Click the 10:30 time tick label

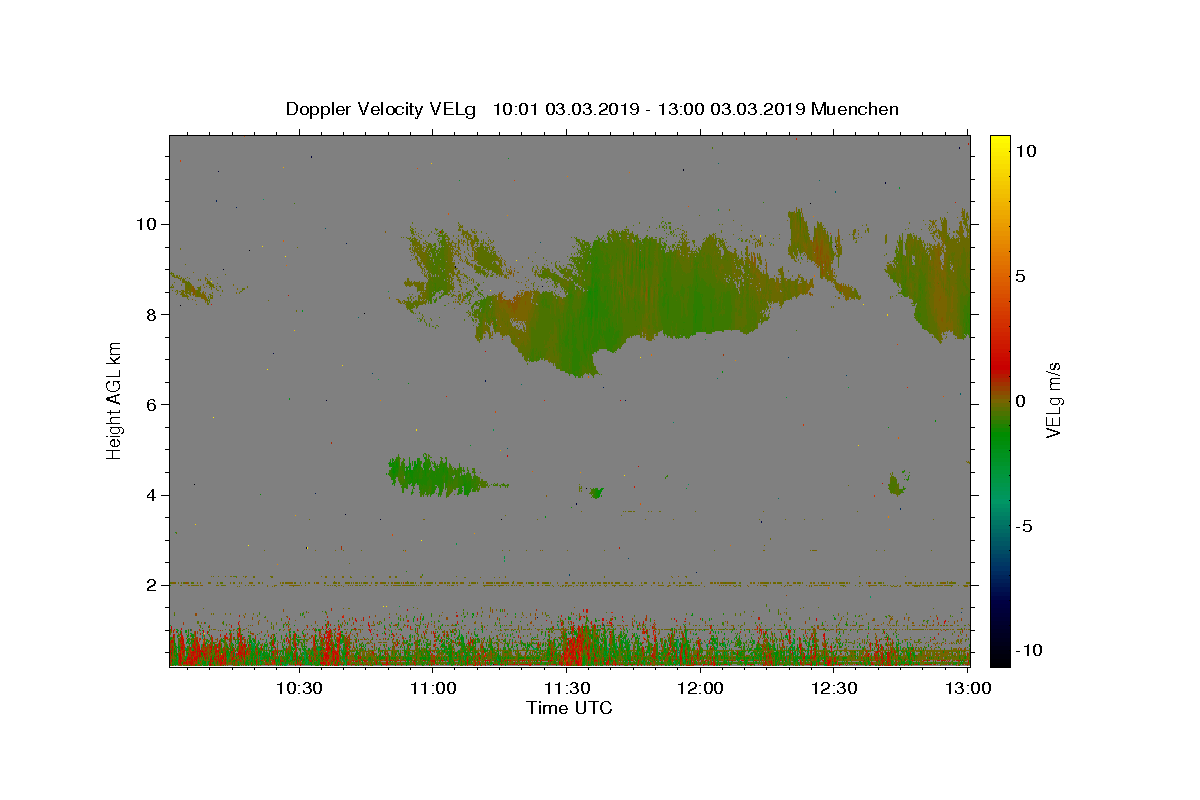298,688
